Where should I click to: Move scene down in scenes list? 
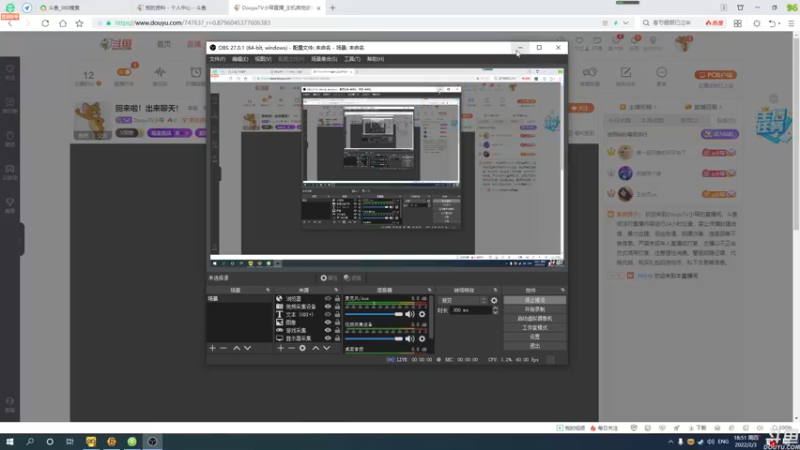(x=247, y=348)
